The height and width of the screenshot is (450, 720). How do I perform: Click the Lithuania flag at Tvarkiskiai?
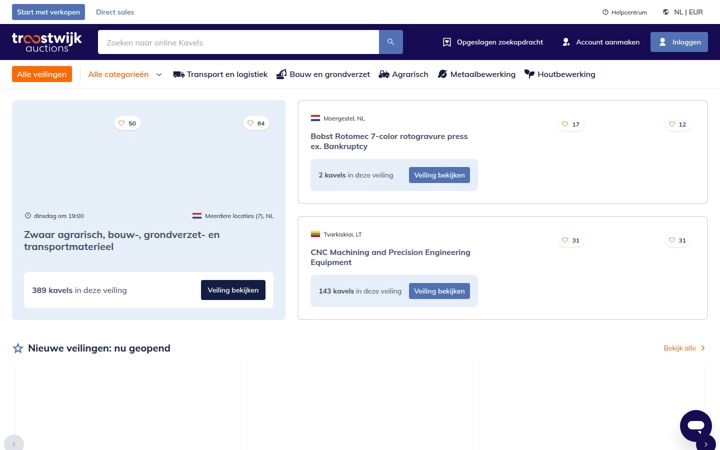315,235
